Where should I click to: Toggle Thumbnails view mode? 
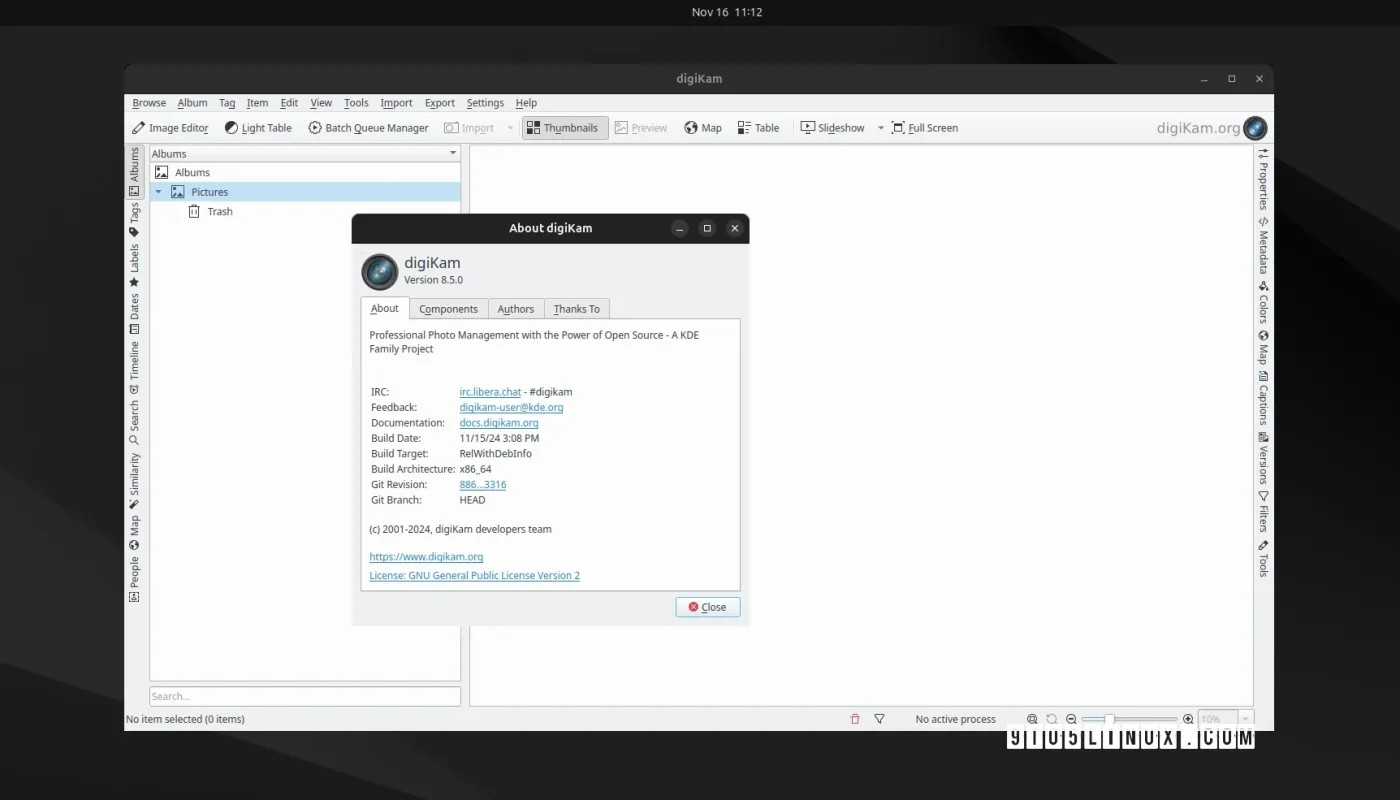coord(564,127)
